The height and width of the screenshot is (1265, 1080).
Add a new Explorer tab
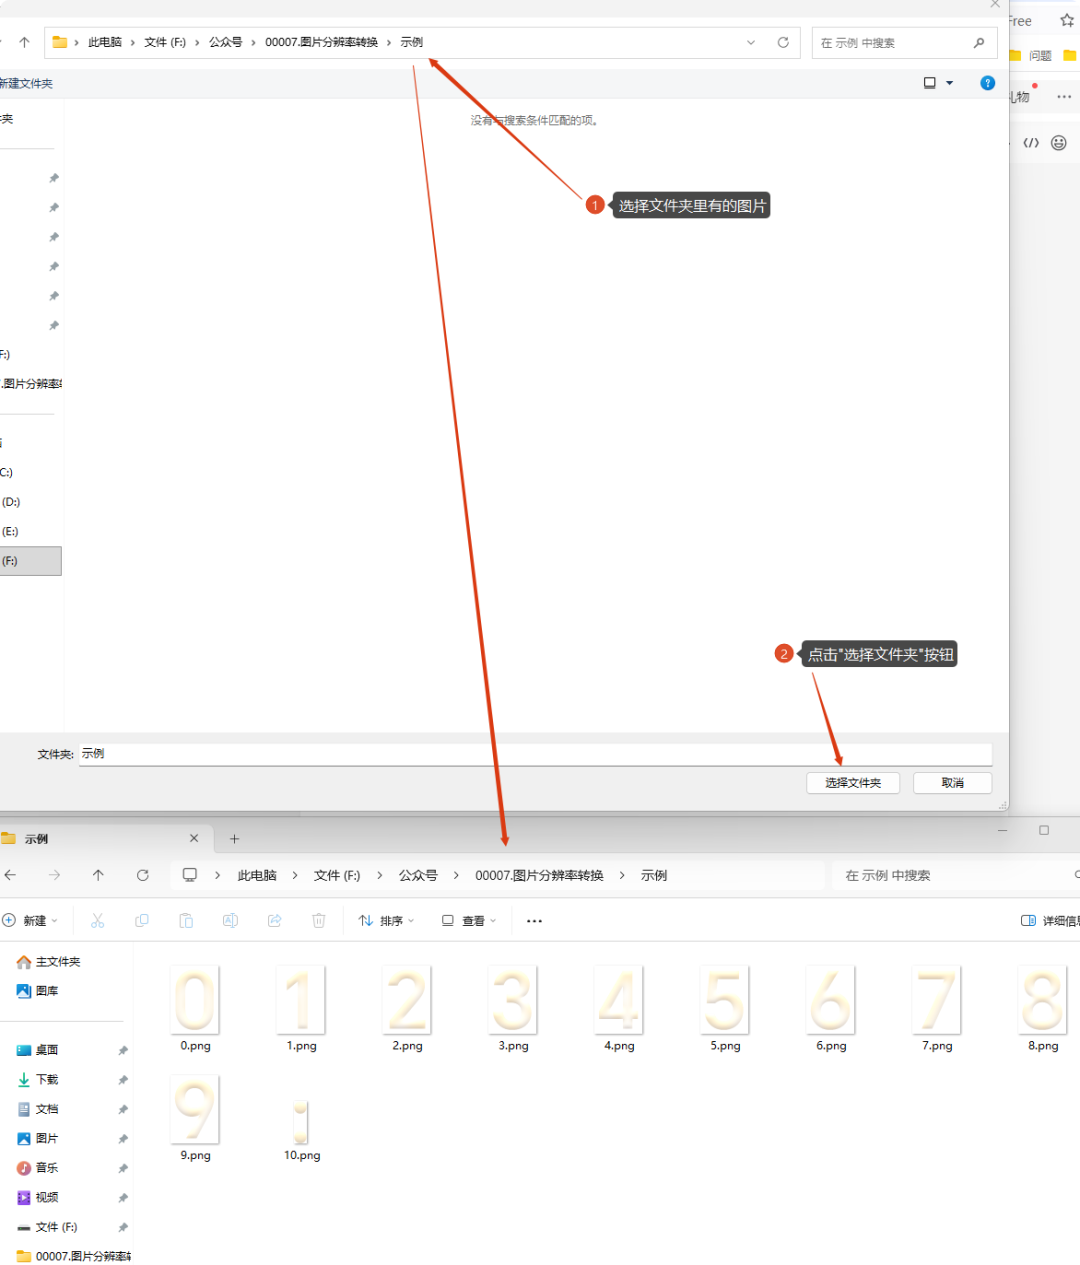coord(234,839)
